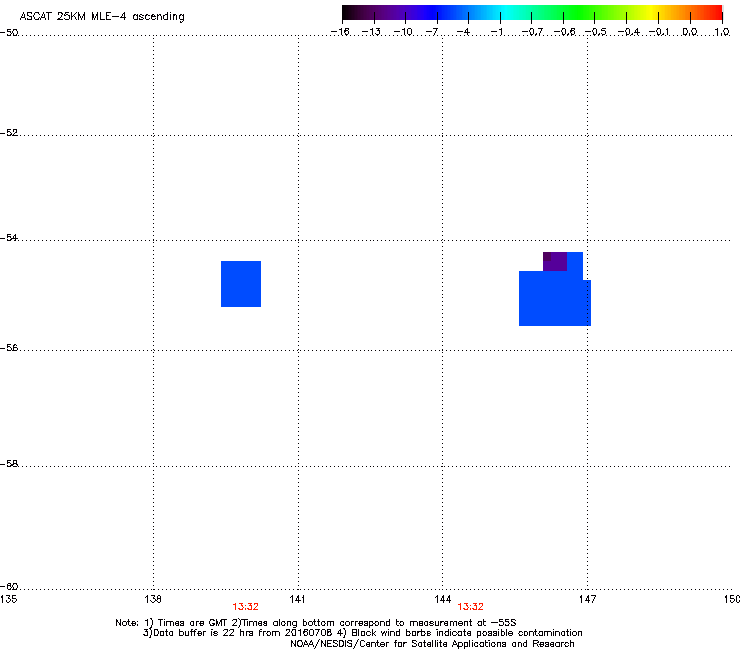Image resolution: width=740 pixels, height=650 pixels.
Task: Click the "-4" color bar label
Action: coord(463,32)
